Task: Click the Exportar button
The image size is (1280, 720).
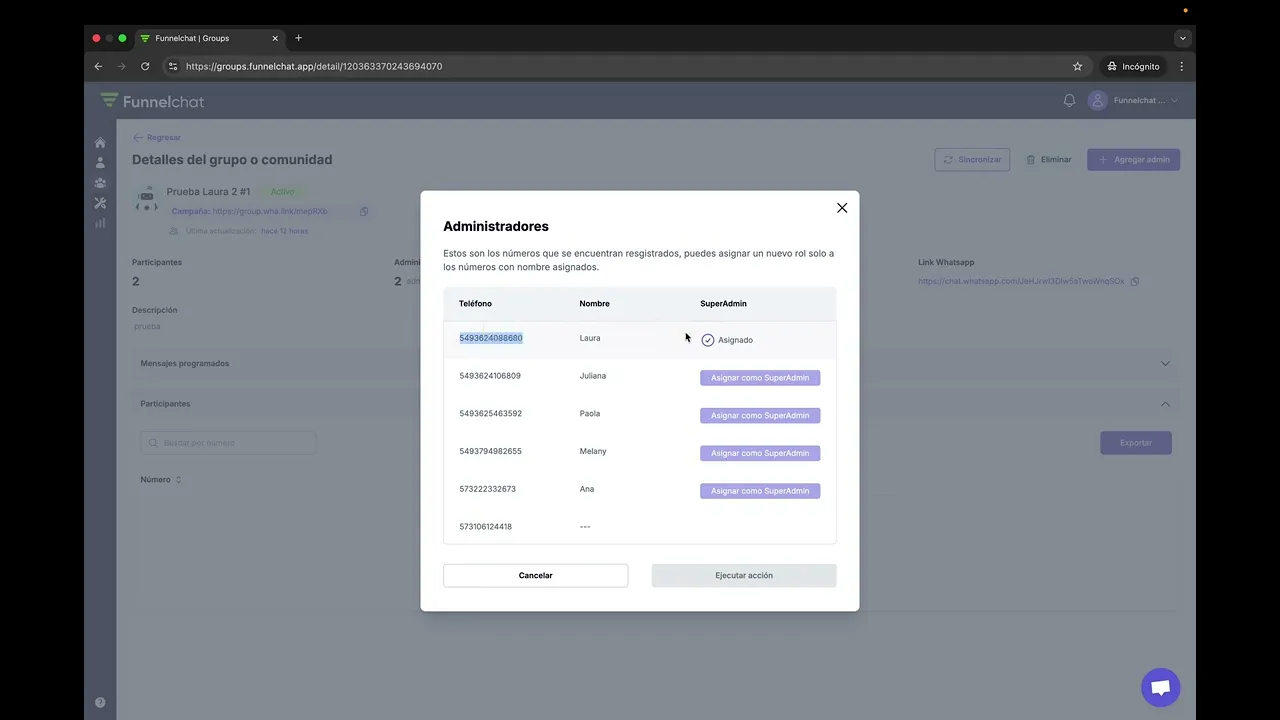Action: click(x=1136, y=443)
